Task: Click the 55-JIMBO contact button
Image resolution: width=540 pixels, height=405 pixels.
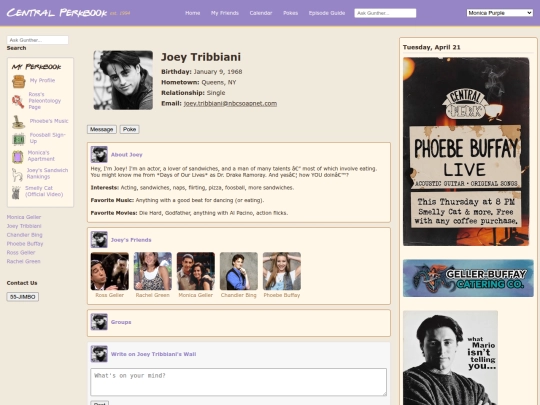Action: (22, 297)
